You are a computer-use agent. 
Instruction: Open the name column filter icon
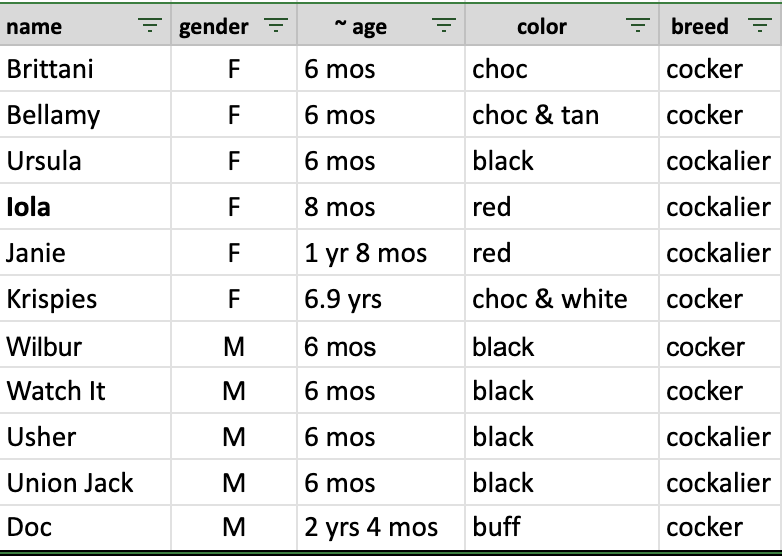(150, 26)
